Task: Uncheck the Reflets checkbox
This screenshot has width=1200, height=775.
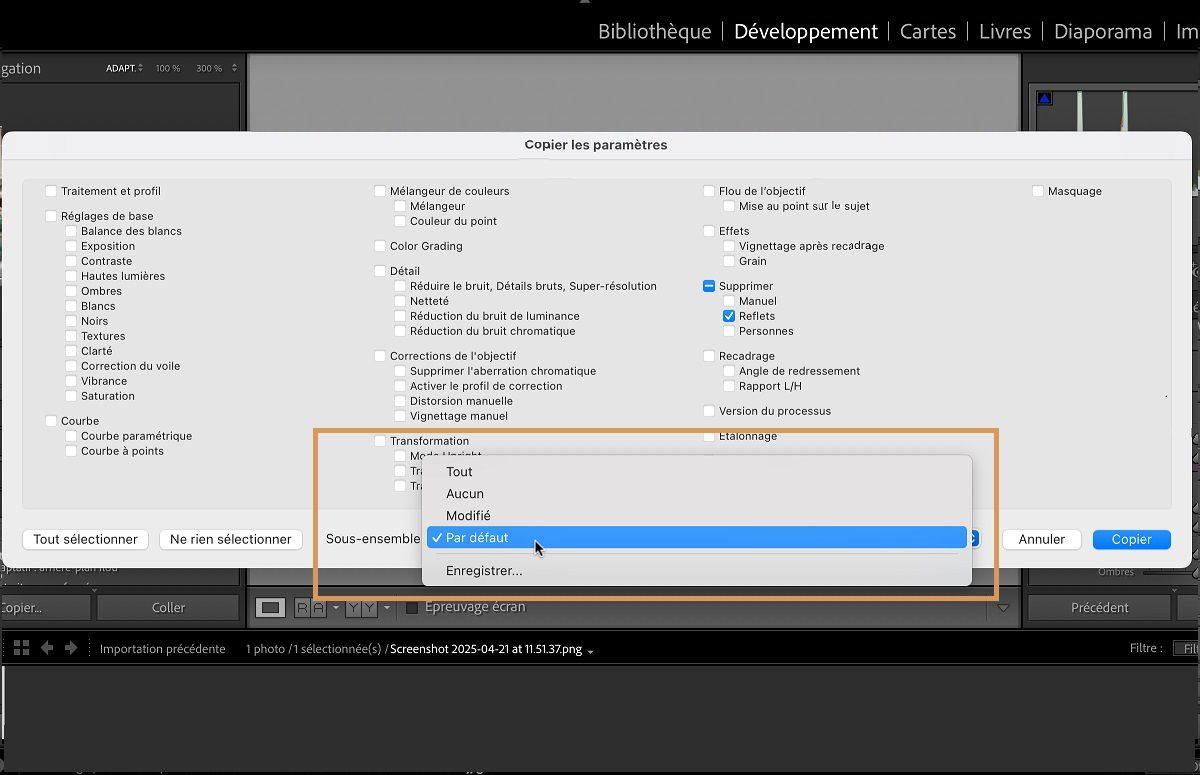Action: tap(728, 315)
